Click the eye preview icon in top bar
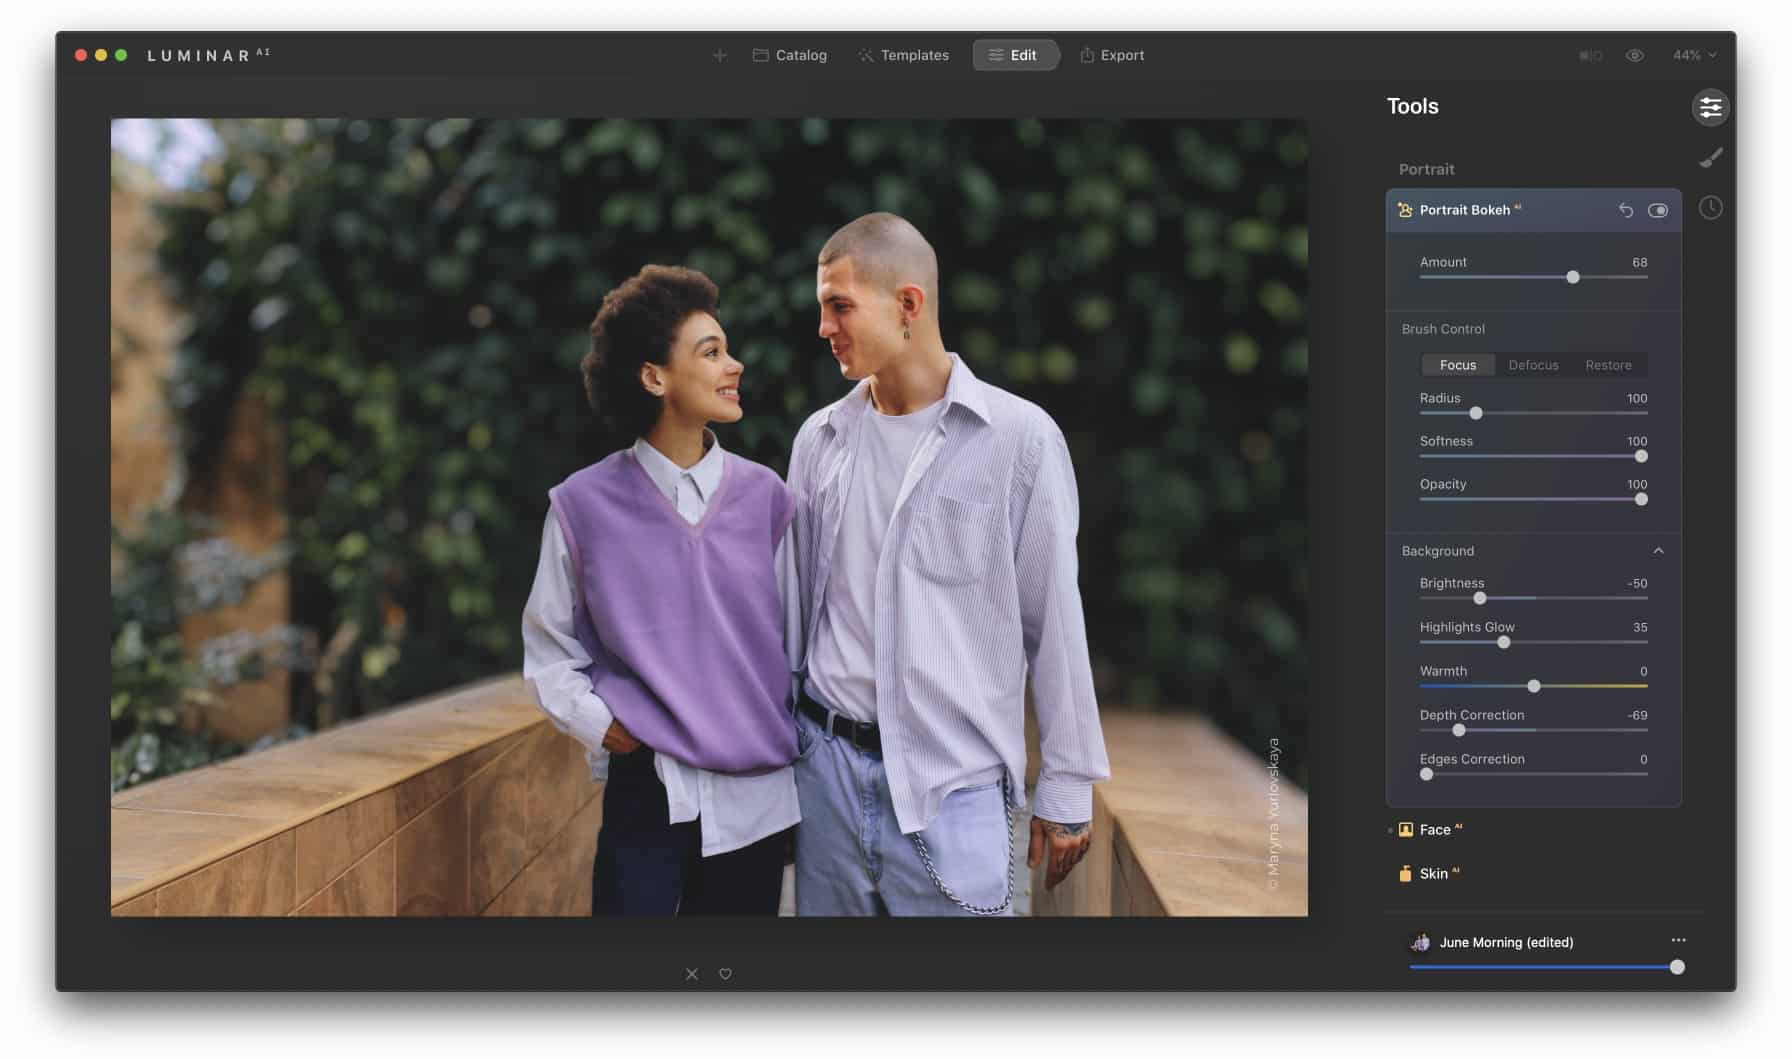 click(1635, 55)
